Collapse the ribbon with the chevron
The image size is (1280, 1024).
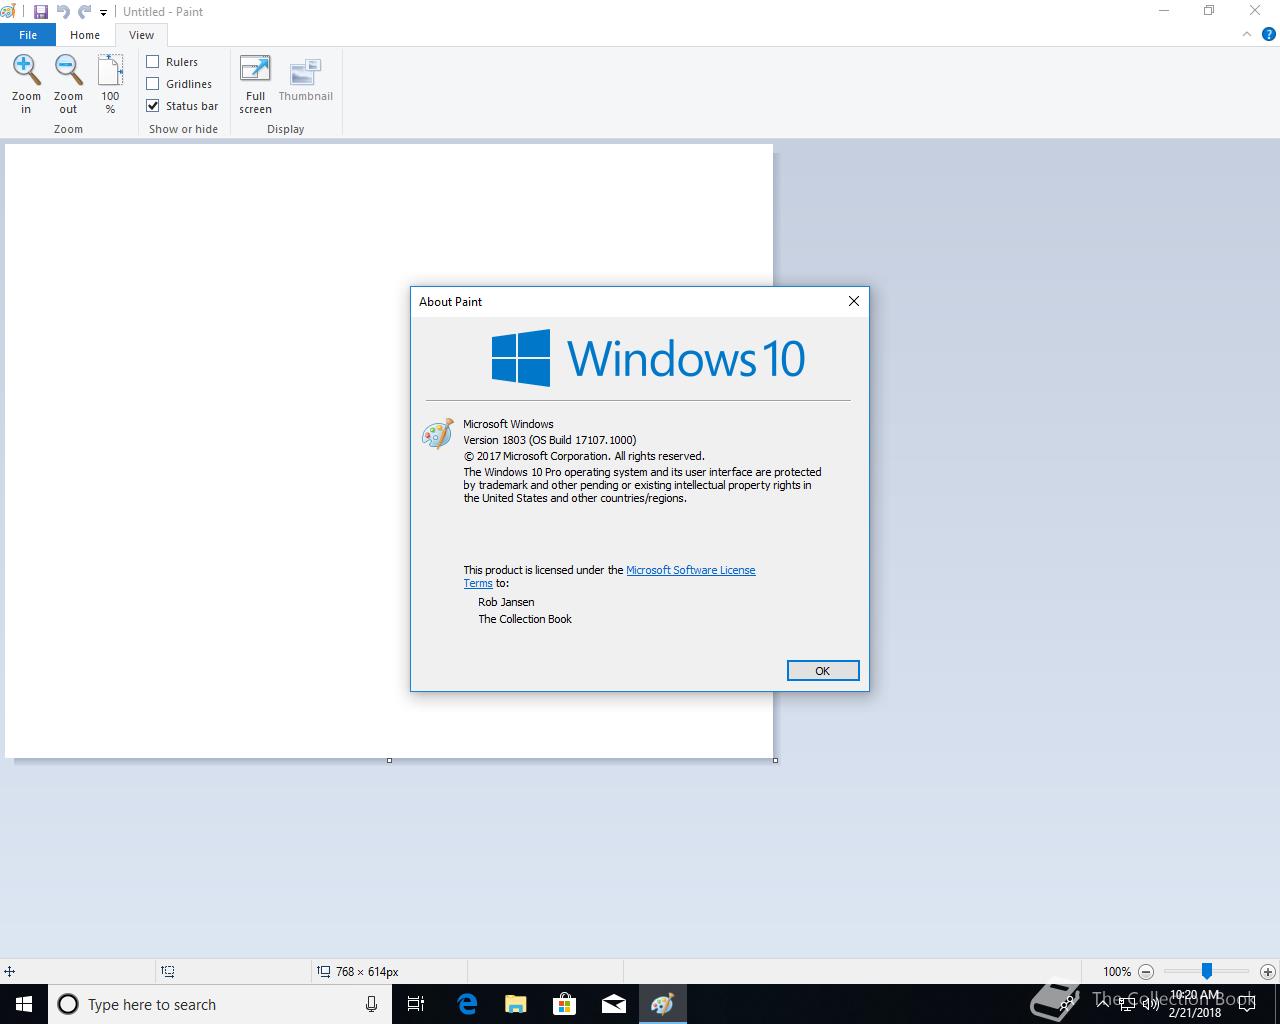click(1247, 34)
